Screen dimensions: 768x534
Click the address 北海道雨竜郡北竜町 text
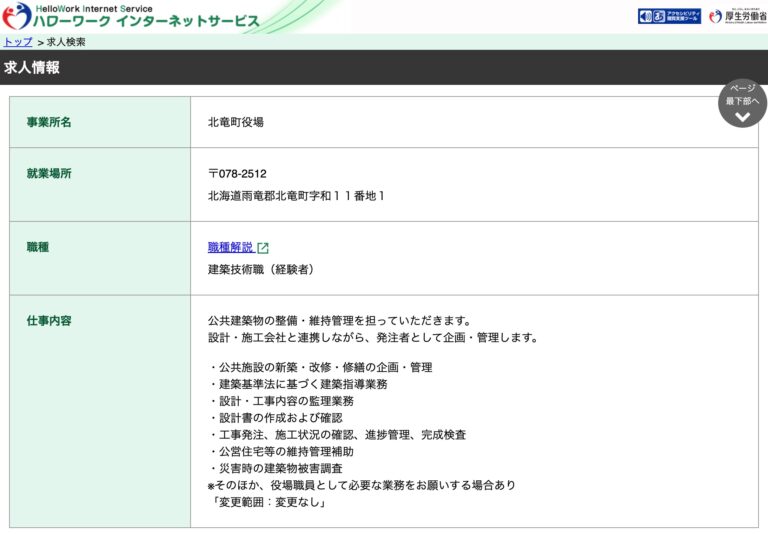pos(296,195)
